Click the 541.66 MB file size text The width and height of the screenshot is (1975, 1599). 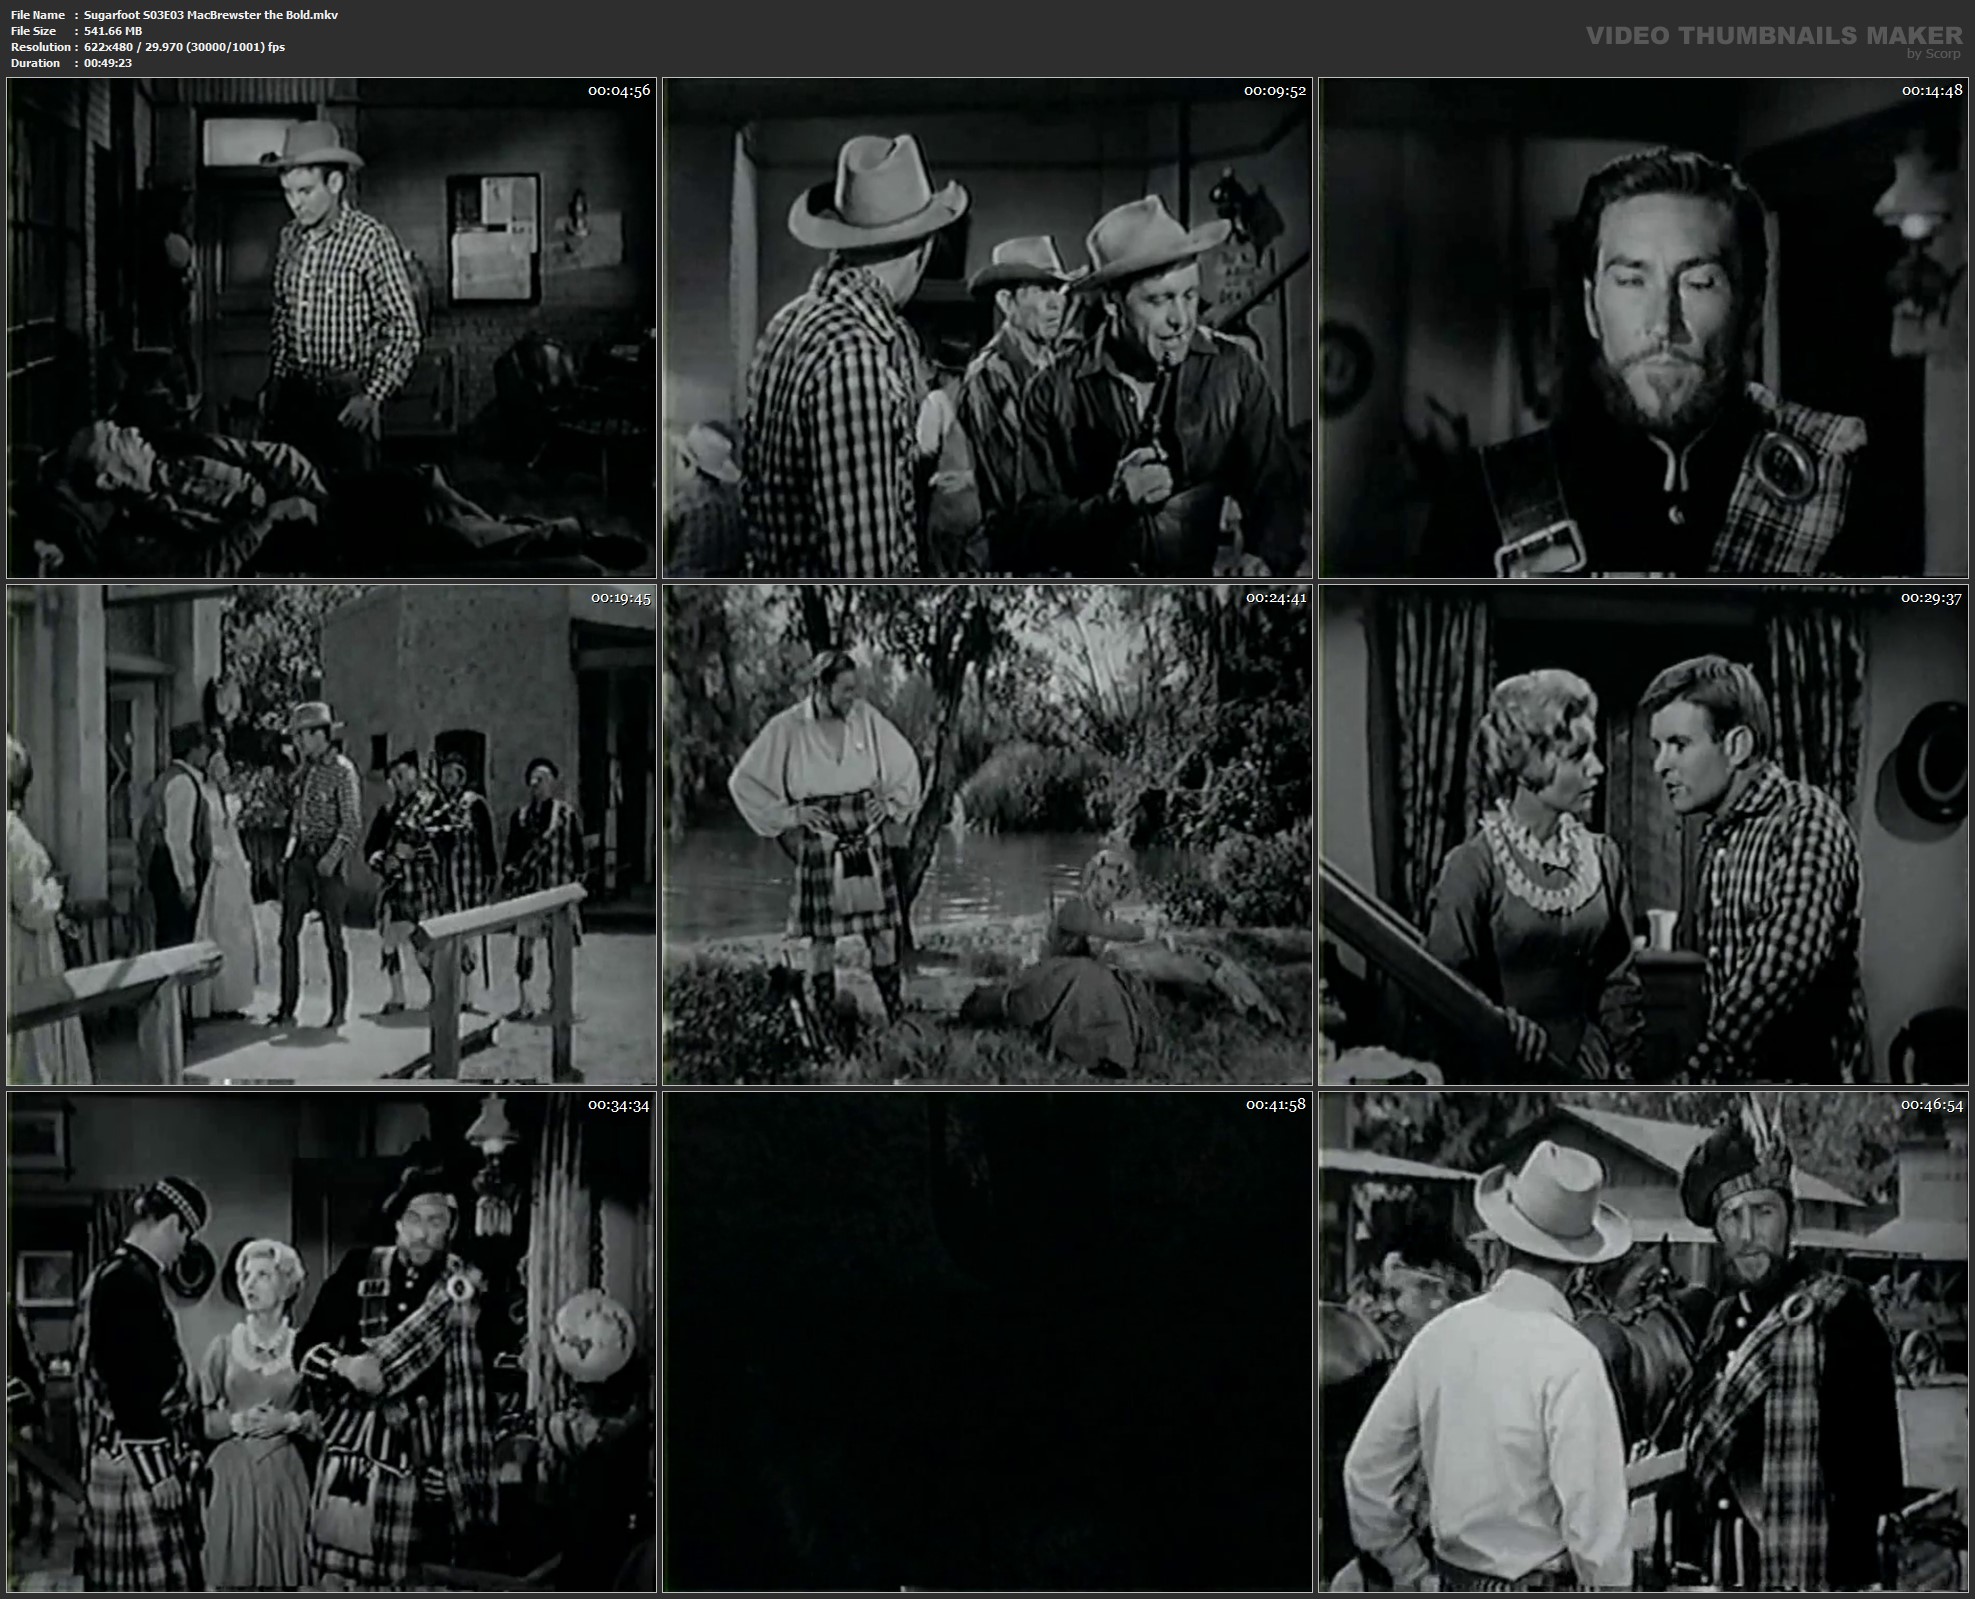pyautogui.click(x=113, y=31)
